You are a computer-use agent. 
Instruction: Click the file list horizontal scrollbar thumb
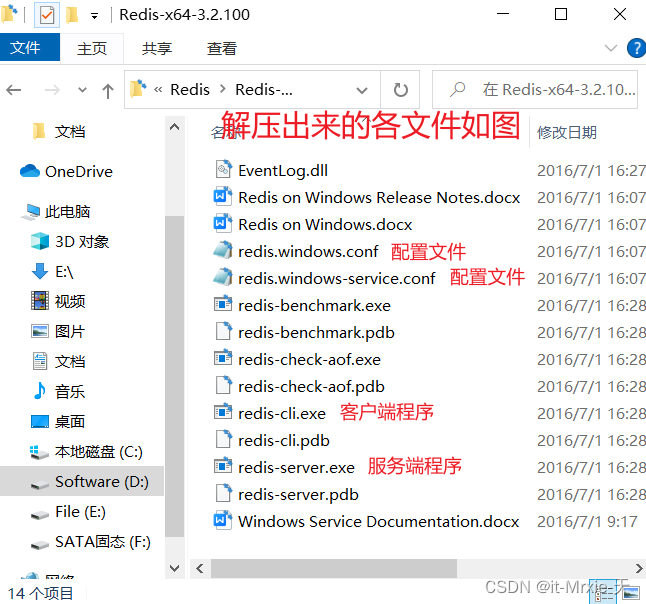(x=334, y=569)
